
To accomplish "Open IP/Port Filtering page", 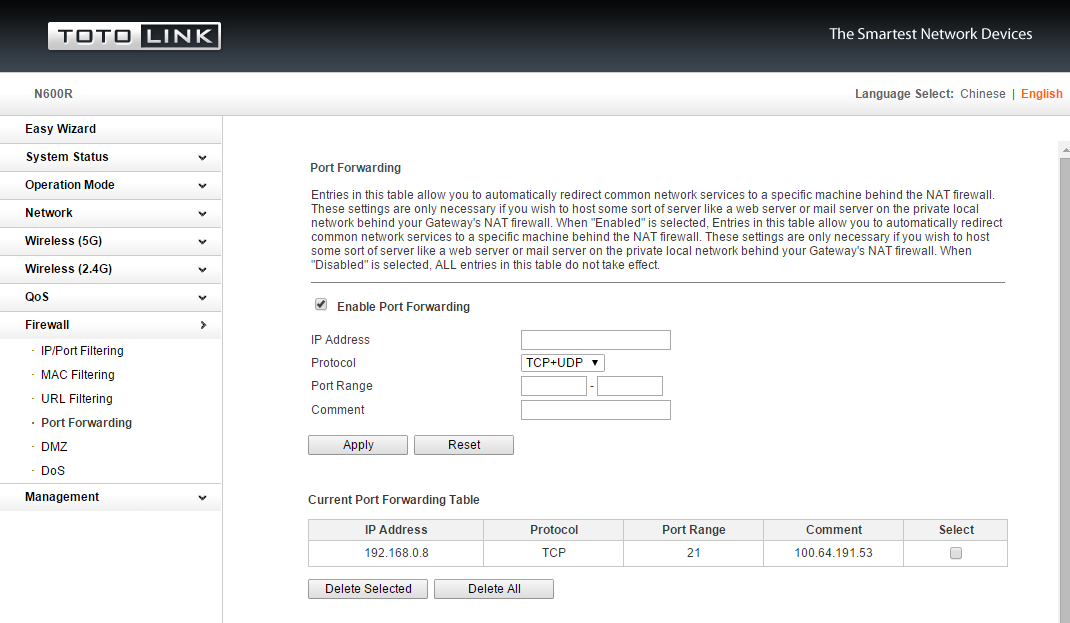I will coord(82,351).
